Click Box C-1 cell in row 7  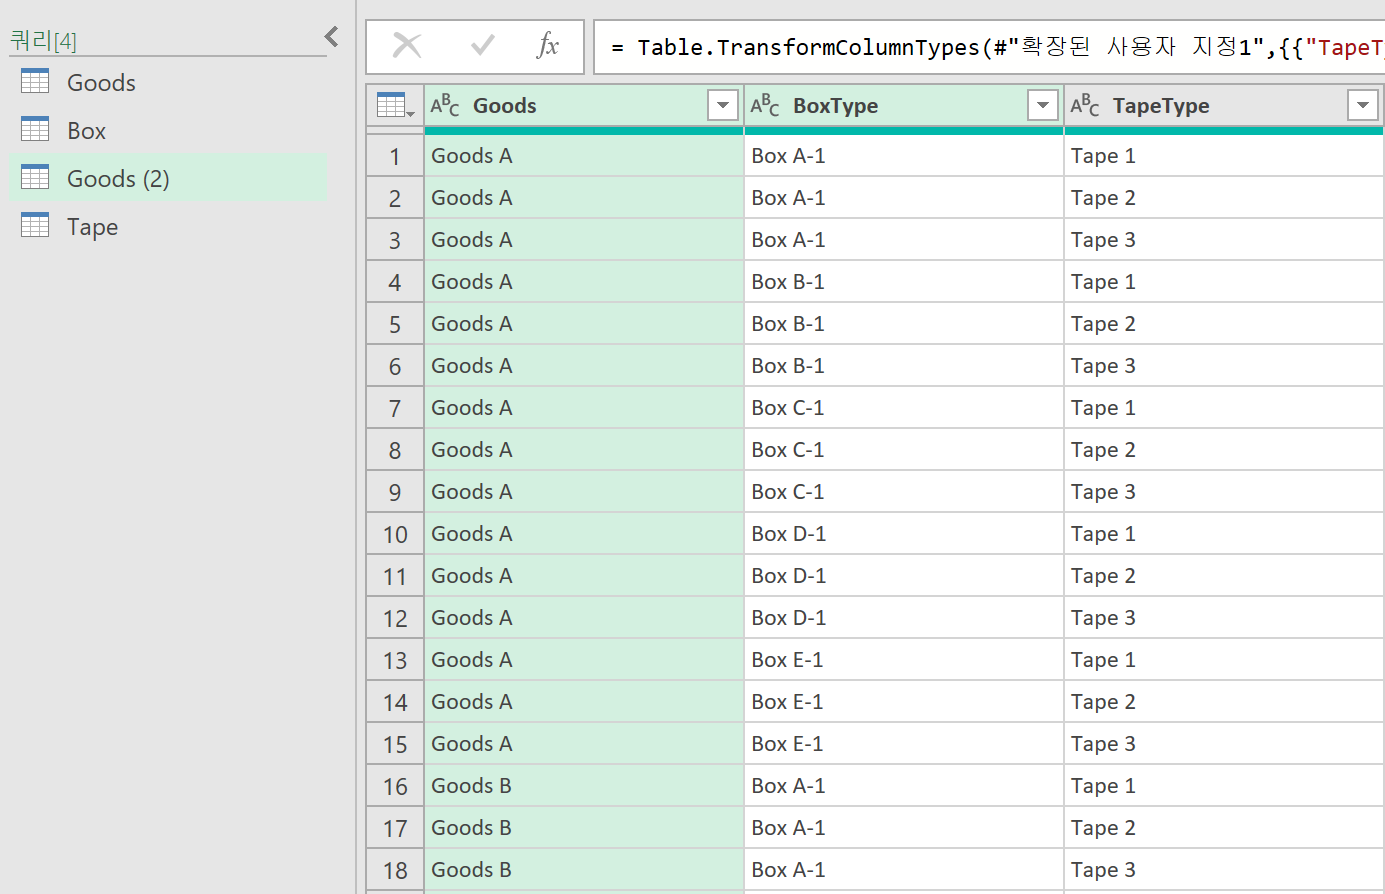(904, 408)
